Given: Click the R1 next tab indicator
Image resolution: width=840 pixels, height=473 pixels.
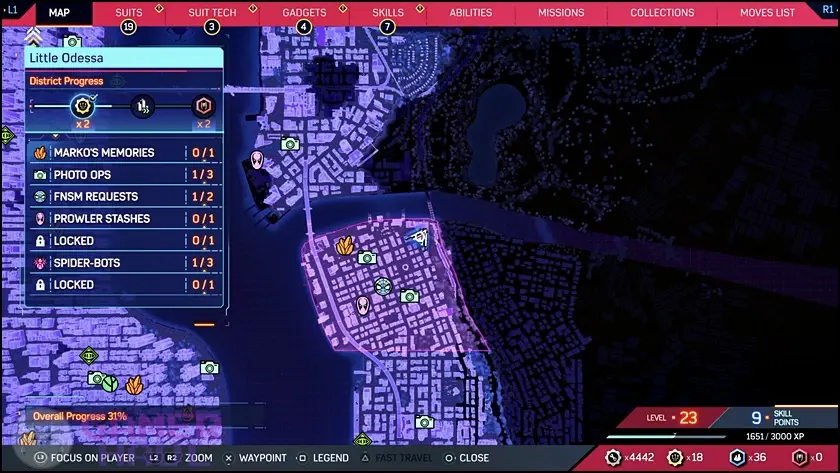Looking at the screenshot, I should tap(828, 10).
